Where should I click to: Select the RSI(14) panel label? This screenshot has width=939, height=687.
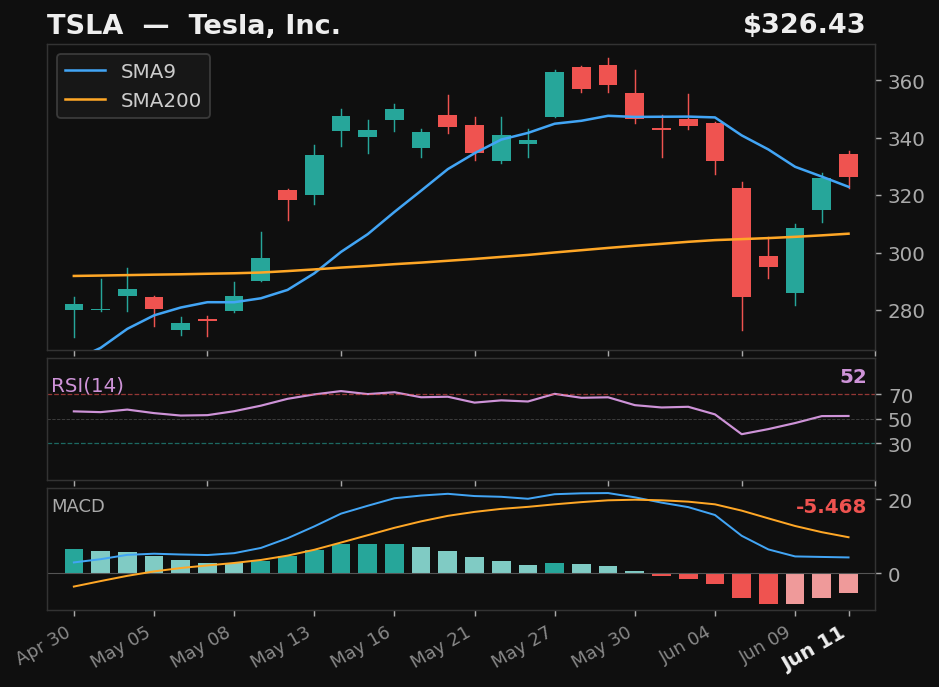point(87,385)
